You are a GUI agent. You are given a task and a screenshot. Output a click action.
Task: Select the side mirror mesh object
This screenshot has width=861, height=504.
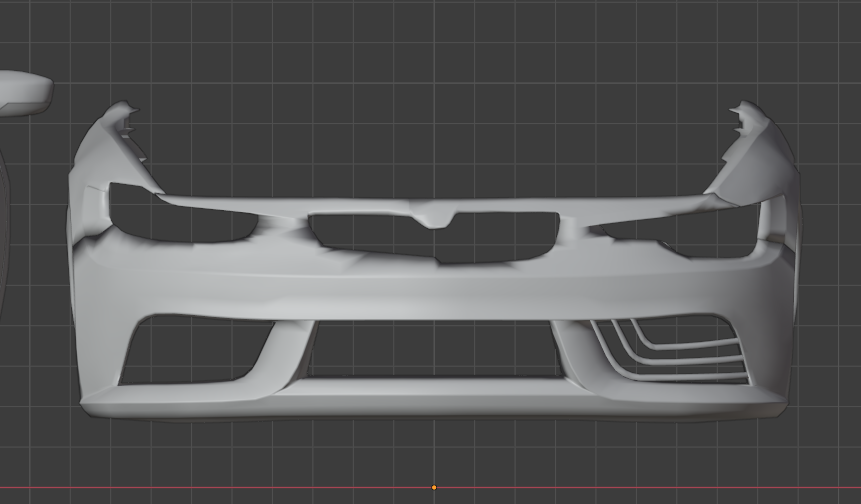click(x=26, y=93)
